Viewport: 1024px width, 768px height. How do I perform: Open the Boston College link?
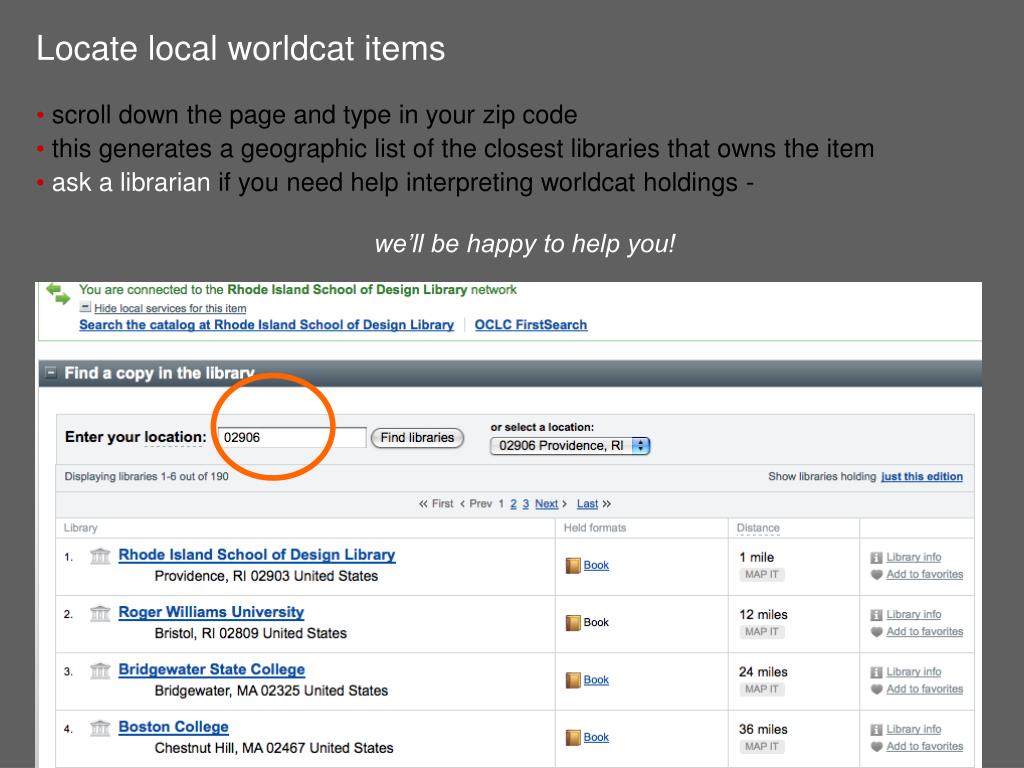(174, 727)
